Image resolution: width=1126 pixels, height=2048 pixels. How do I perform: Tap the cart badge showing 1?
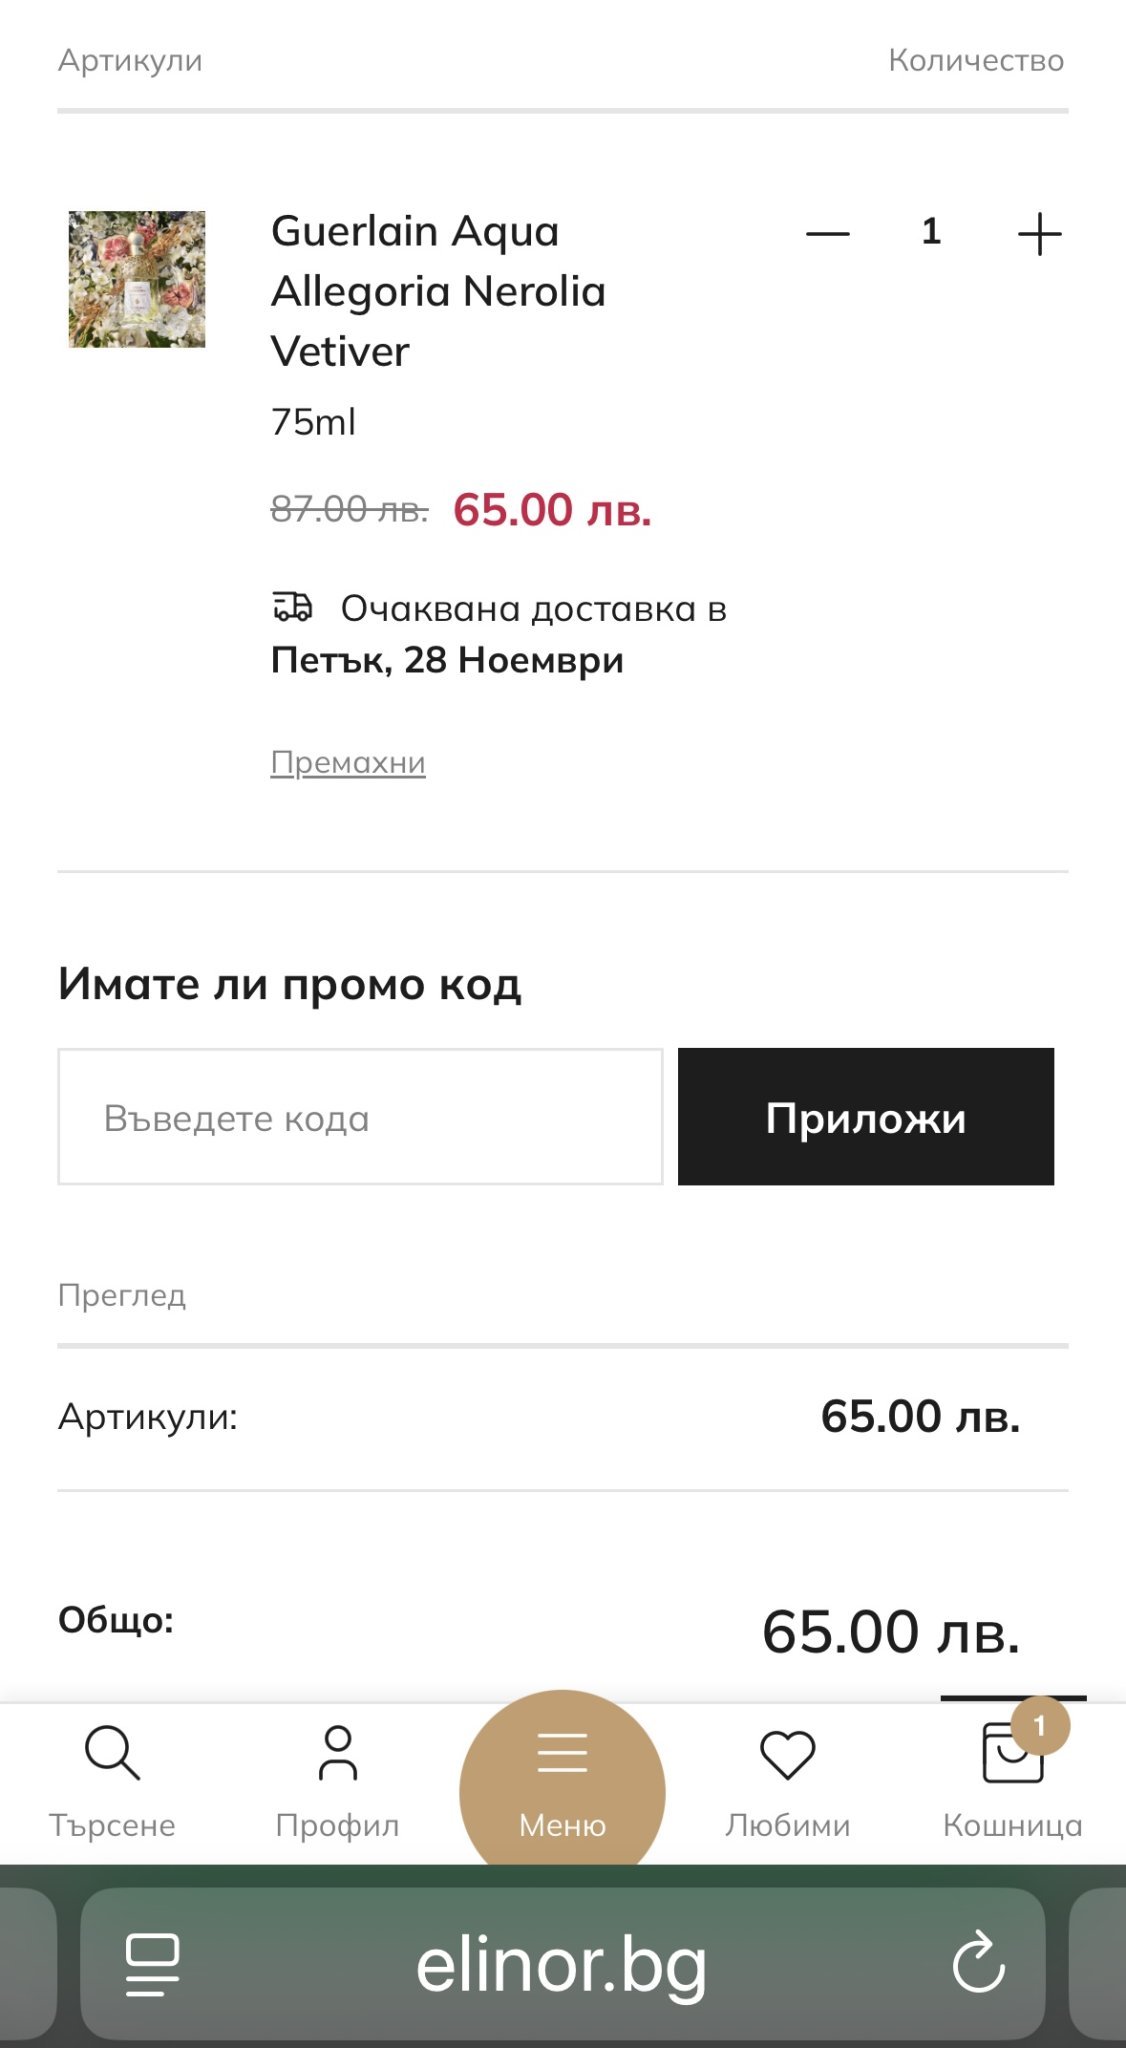1040,1725
